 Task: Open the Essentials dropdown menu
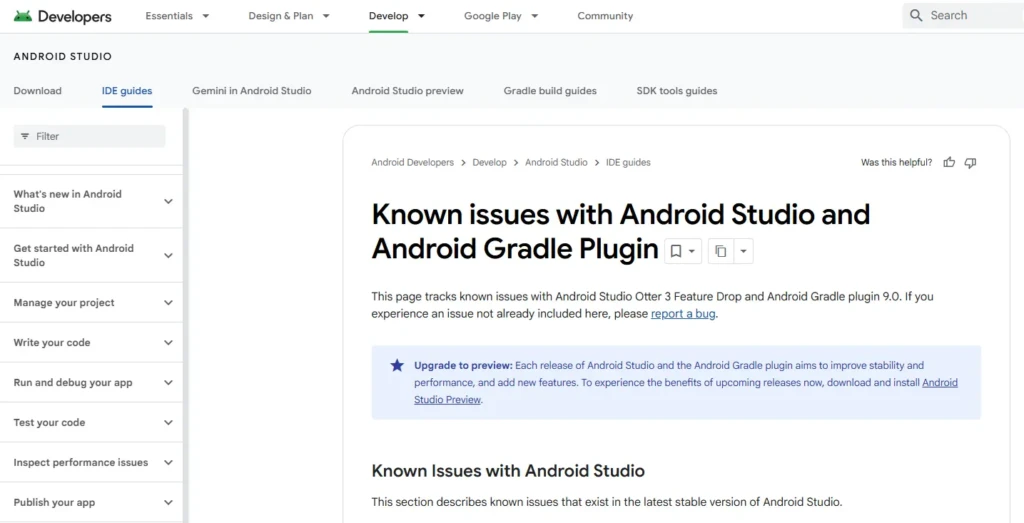click(177, 16)
